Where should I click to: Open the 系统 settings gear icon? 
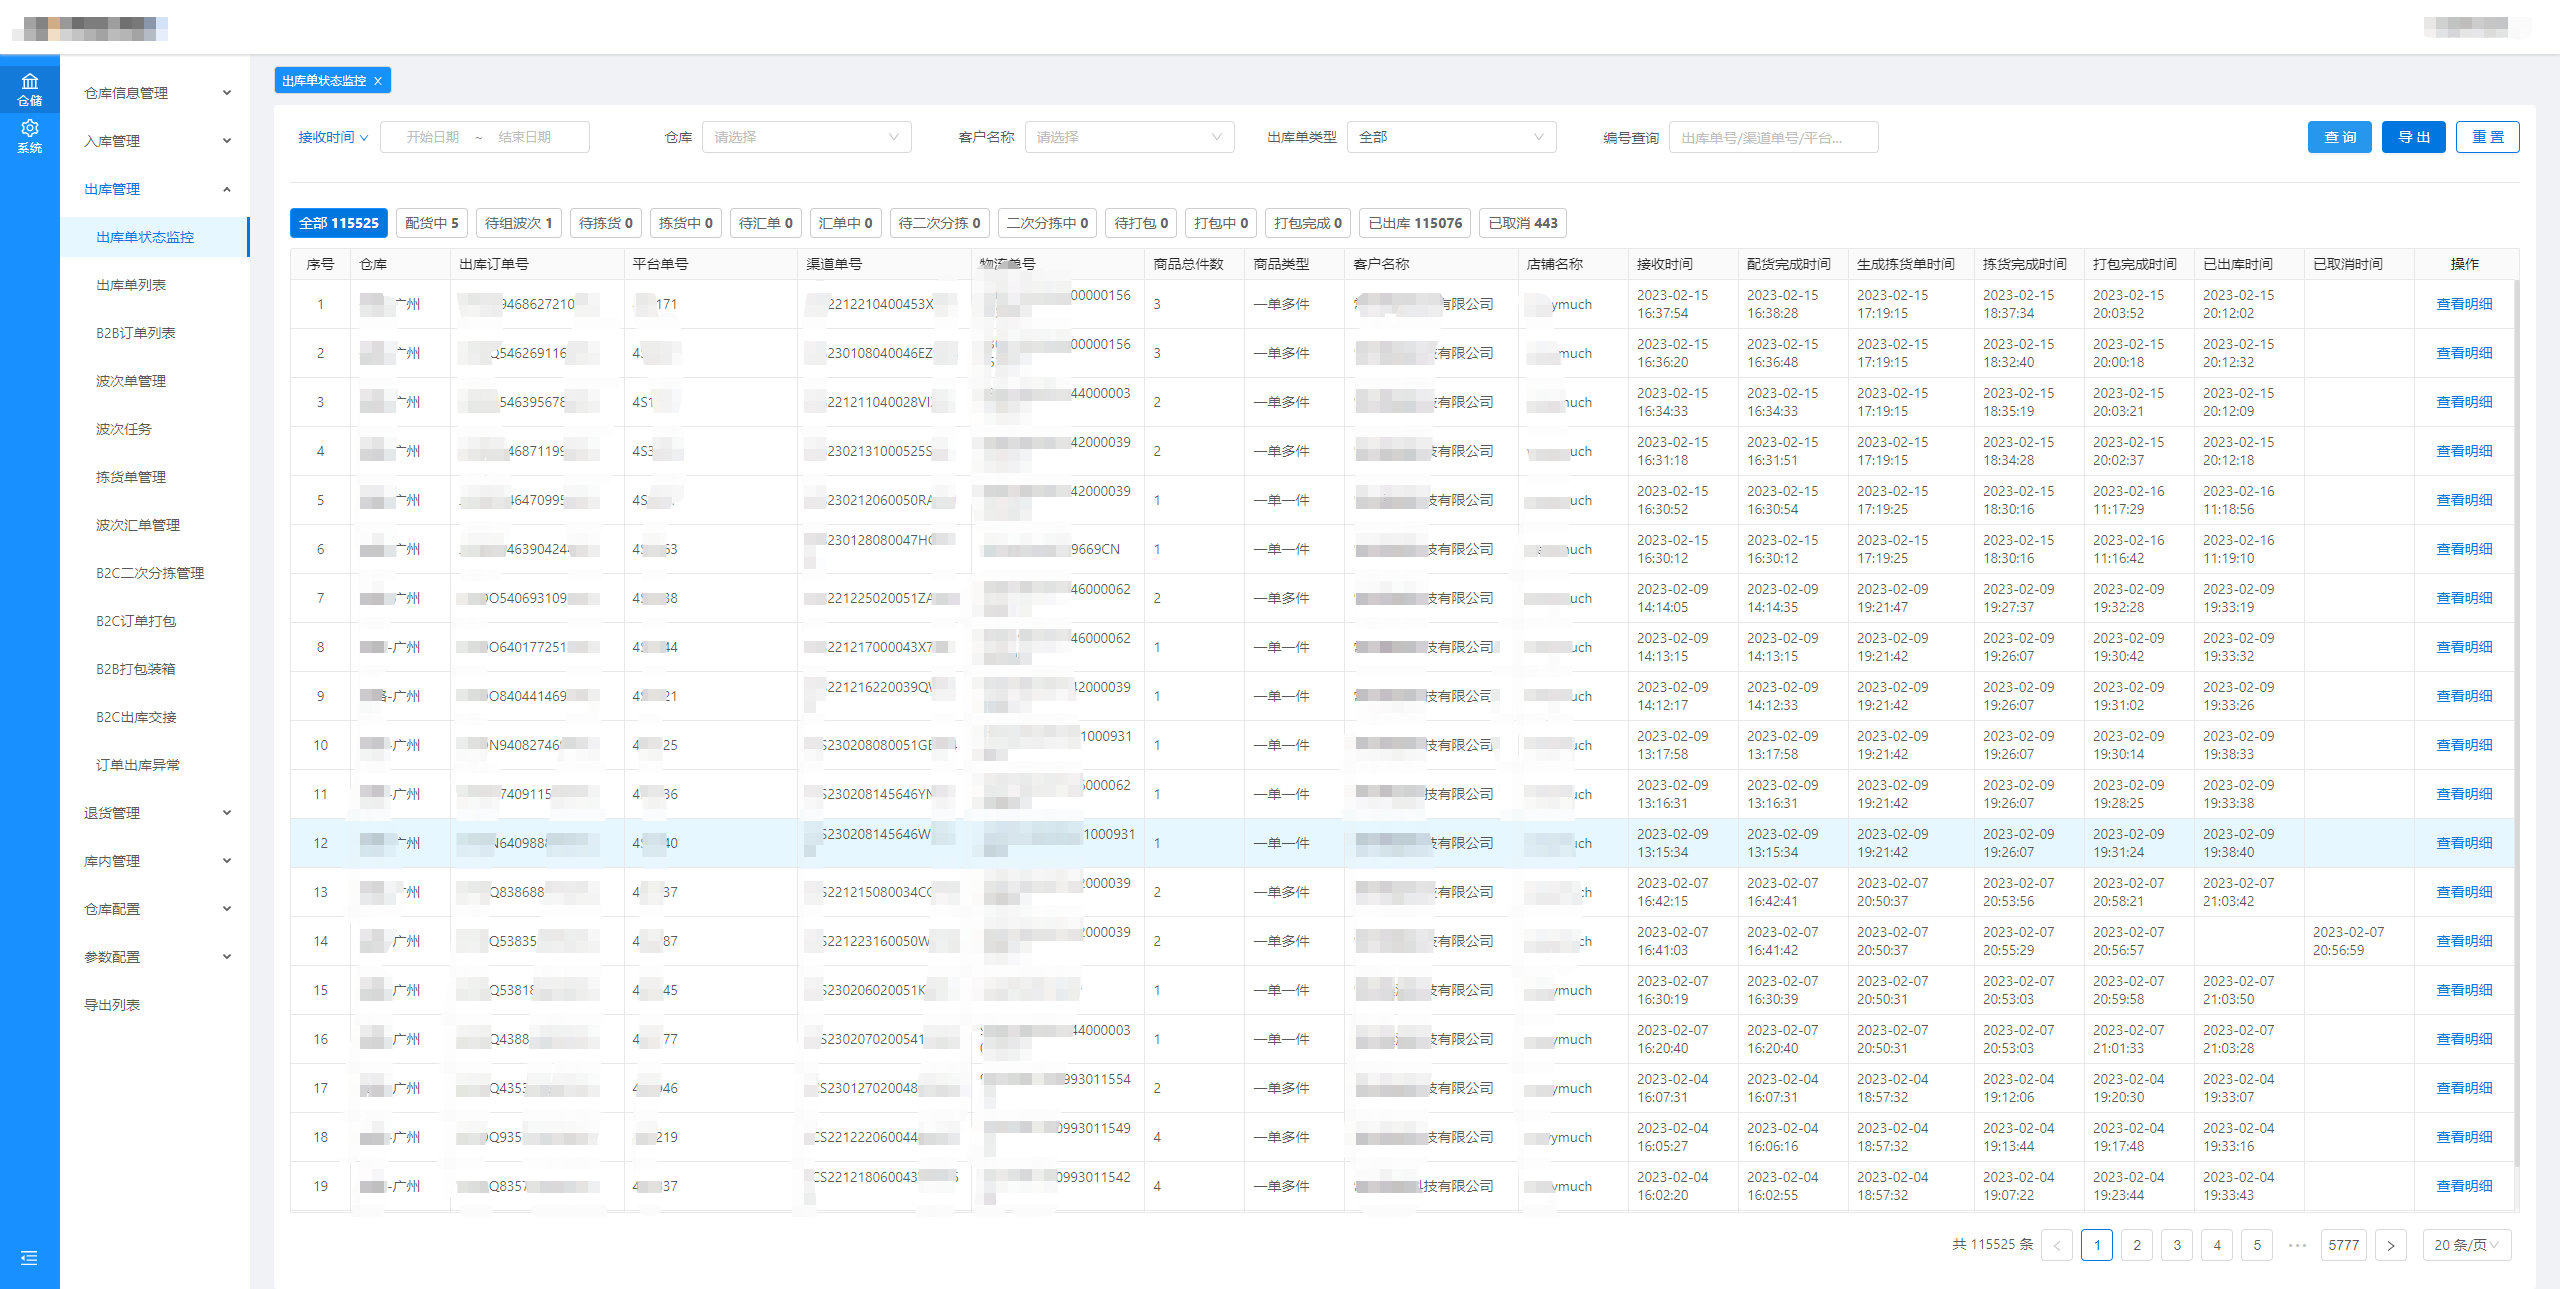pos(30,135)
